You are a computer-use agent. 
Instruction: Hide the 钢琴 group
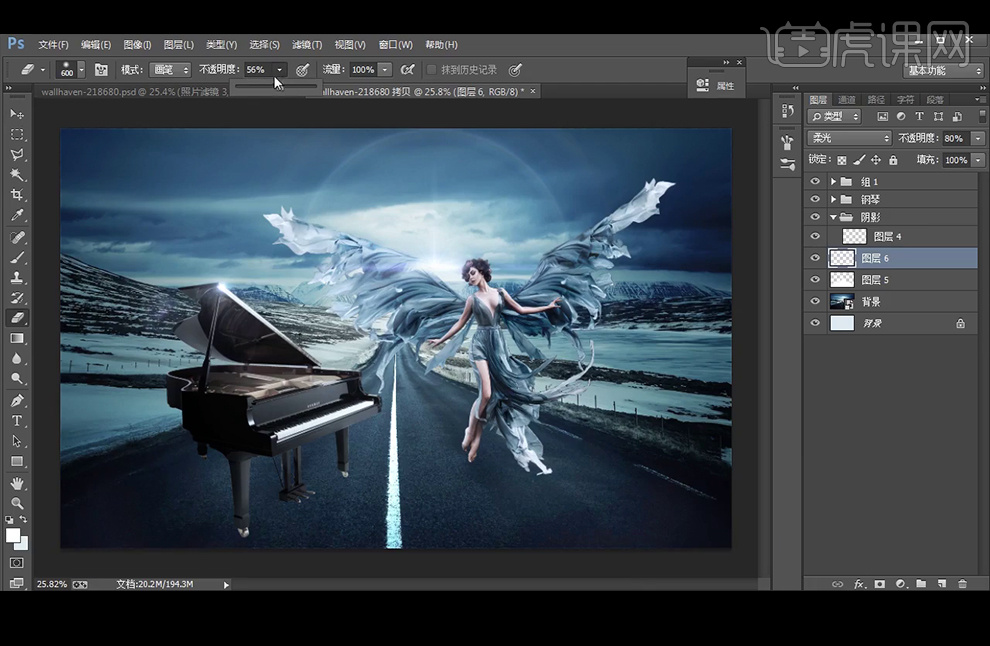point(815,199)
